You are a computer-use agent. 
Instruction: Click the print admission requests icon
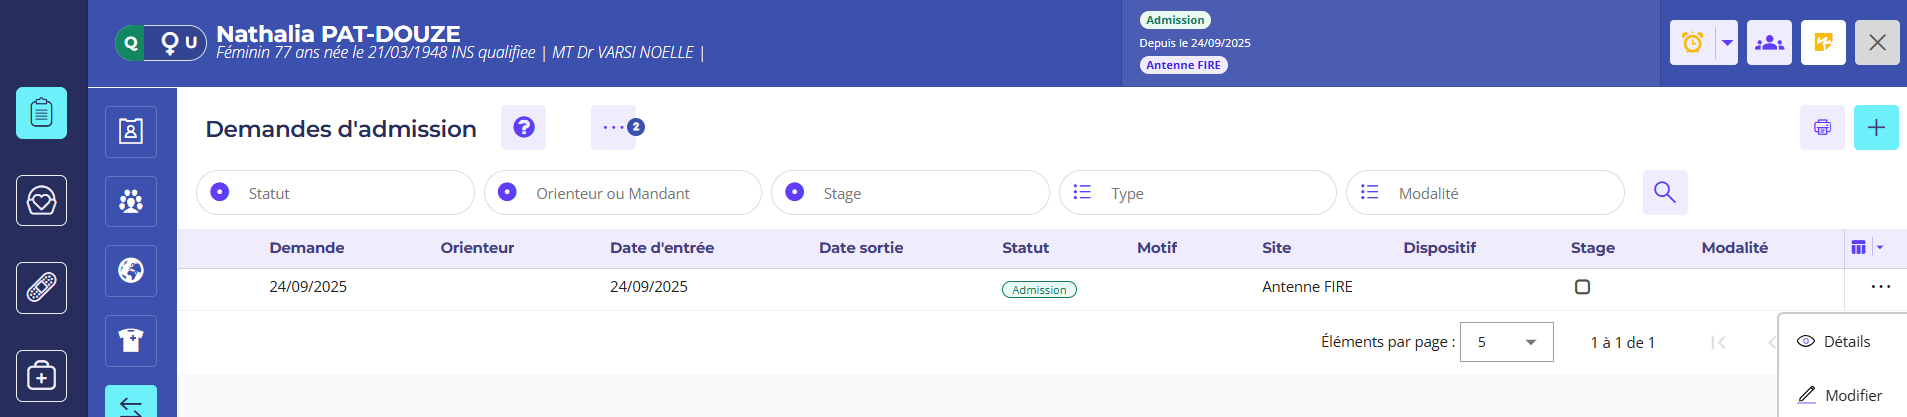coord(1822,128)
